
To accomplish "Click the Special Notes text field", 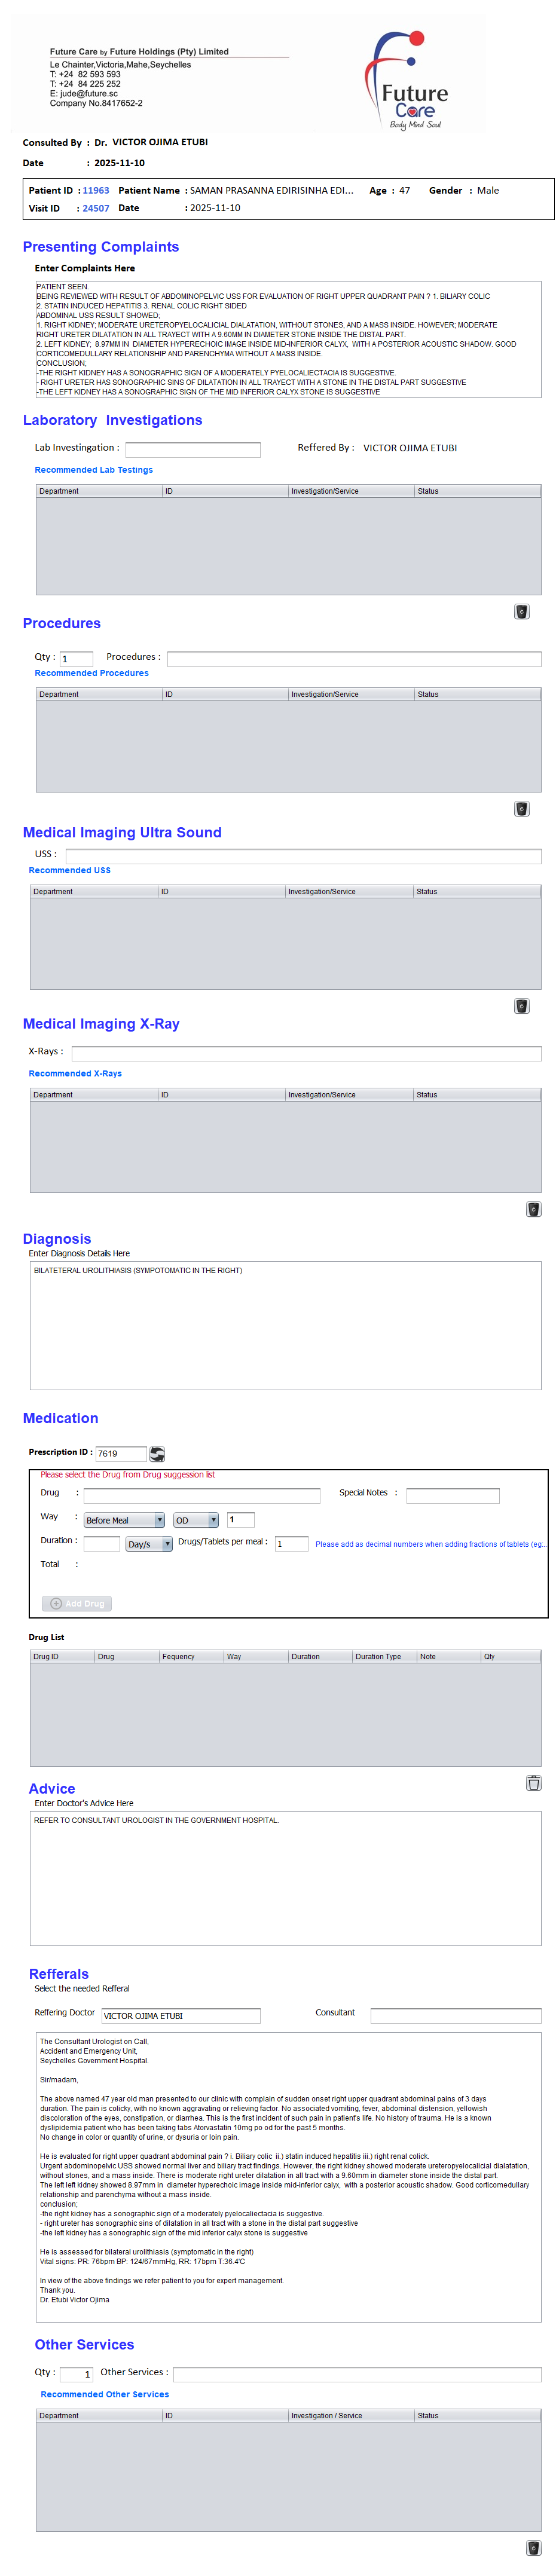I will [x=452, y=1495].
